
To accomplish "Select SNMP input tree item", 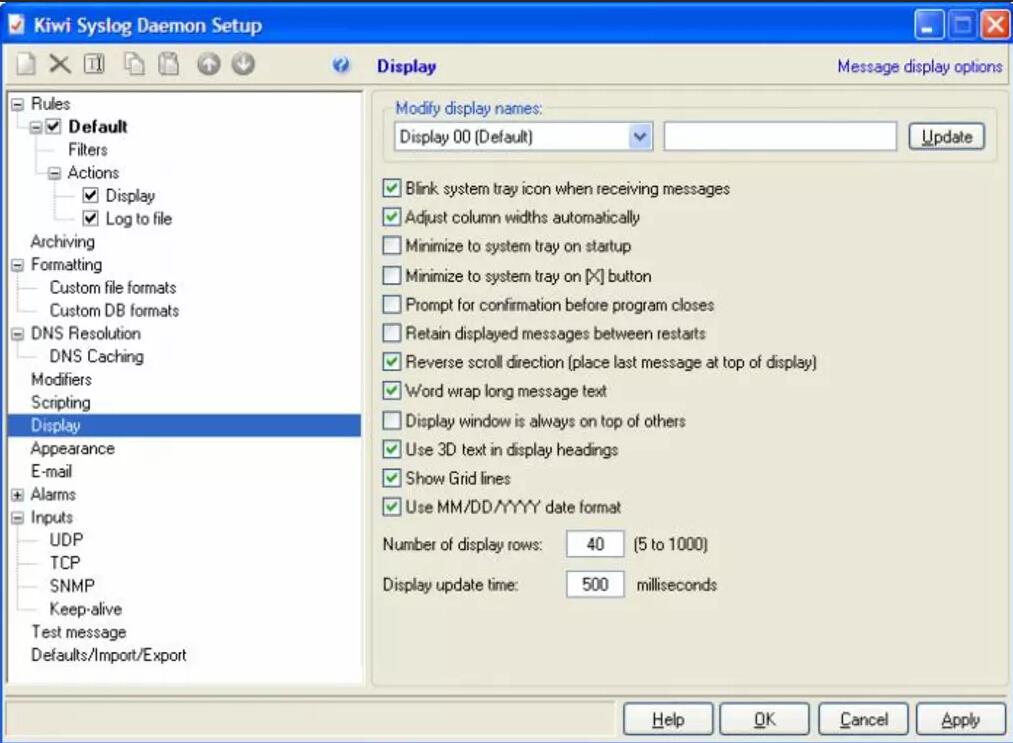I will pos(72,586).
